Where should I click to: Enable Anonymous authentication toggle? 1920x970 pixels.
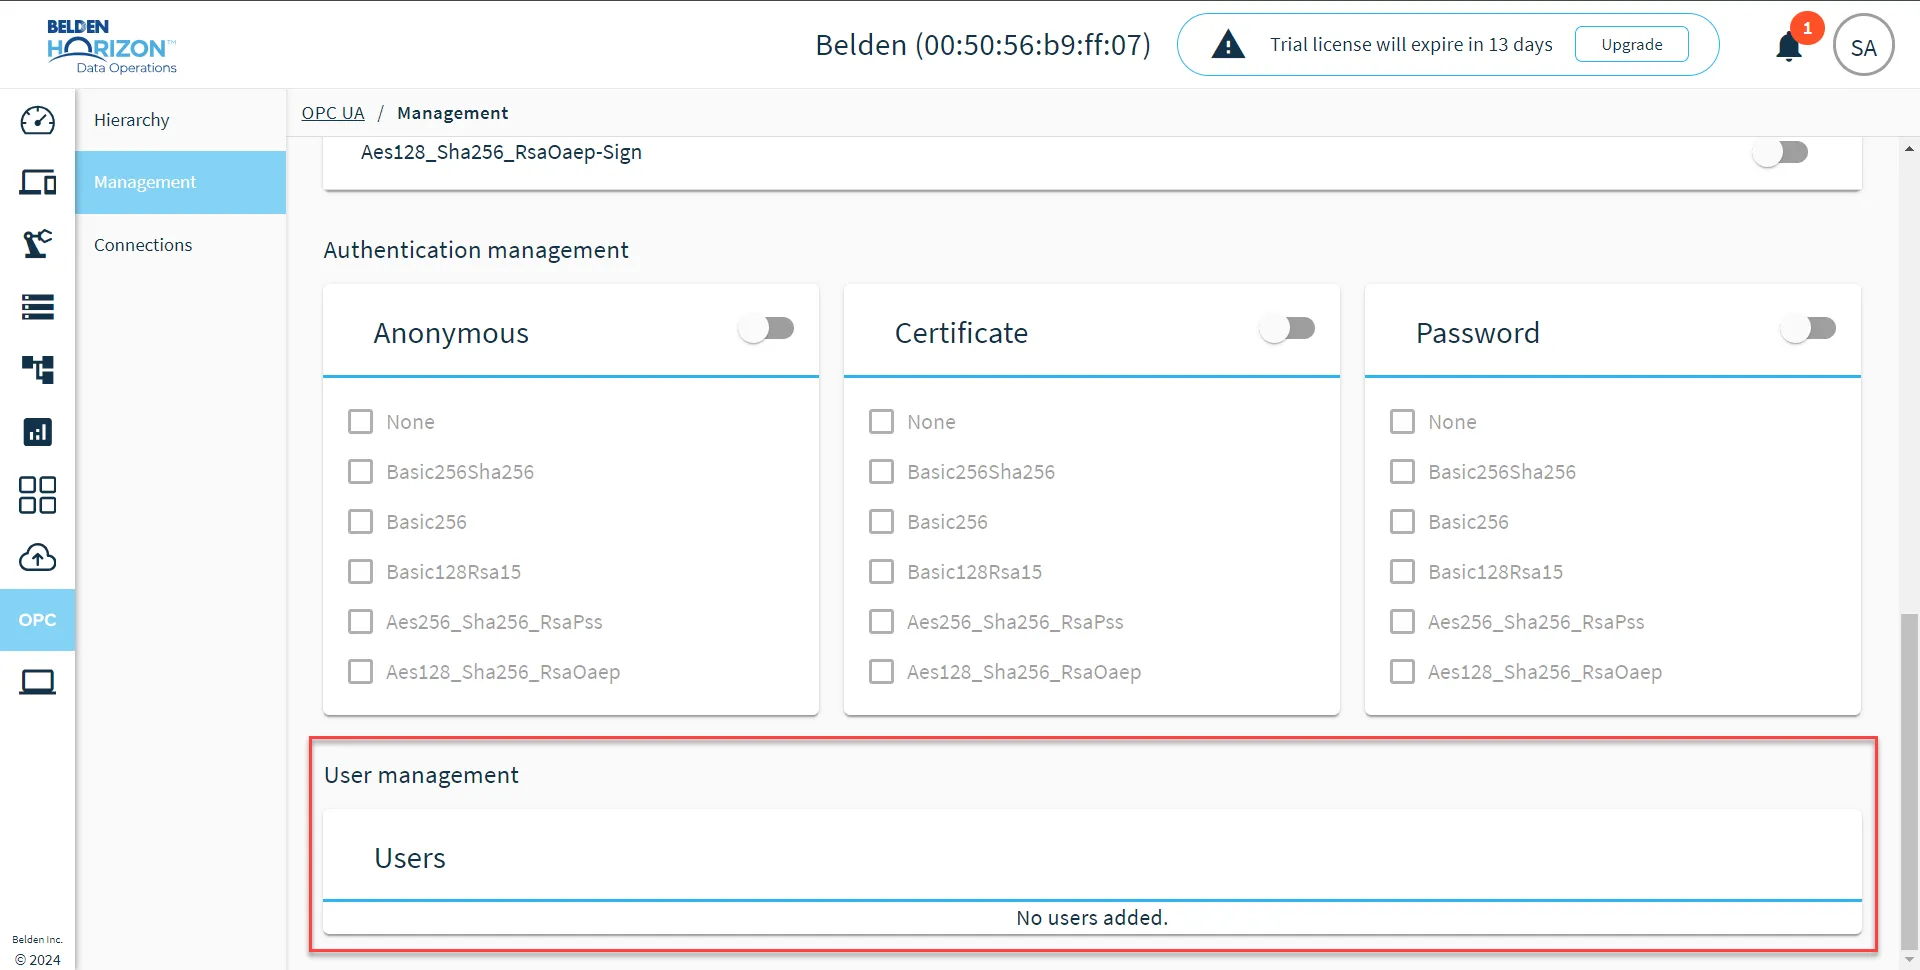click(x=767, y=328)
